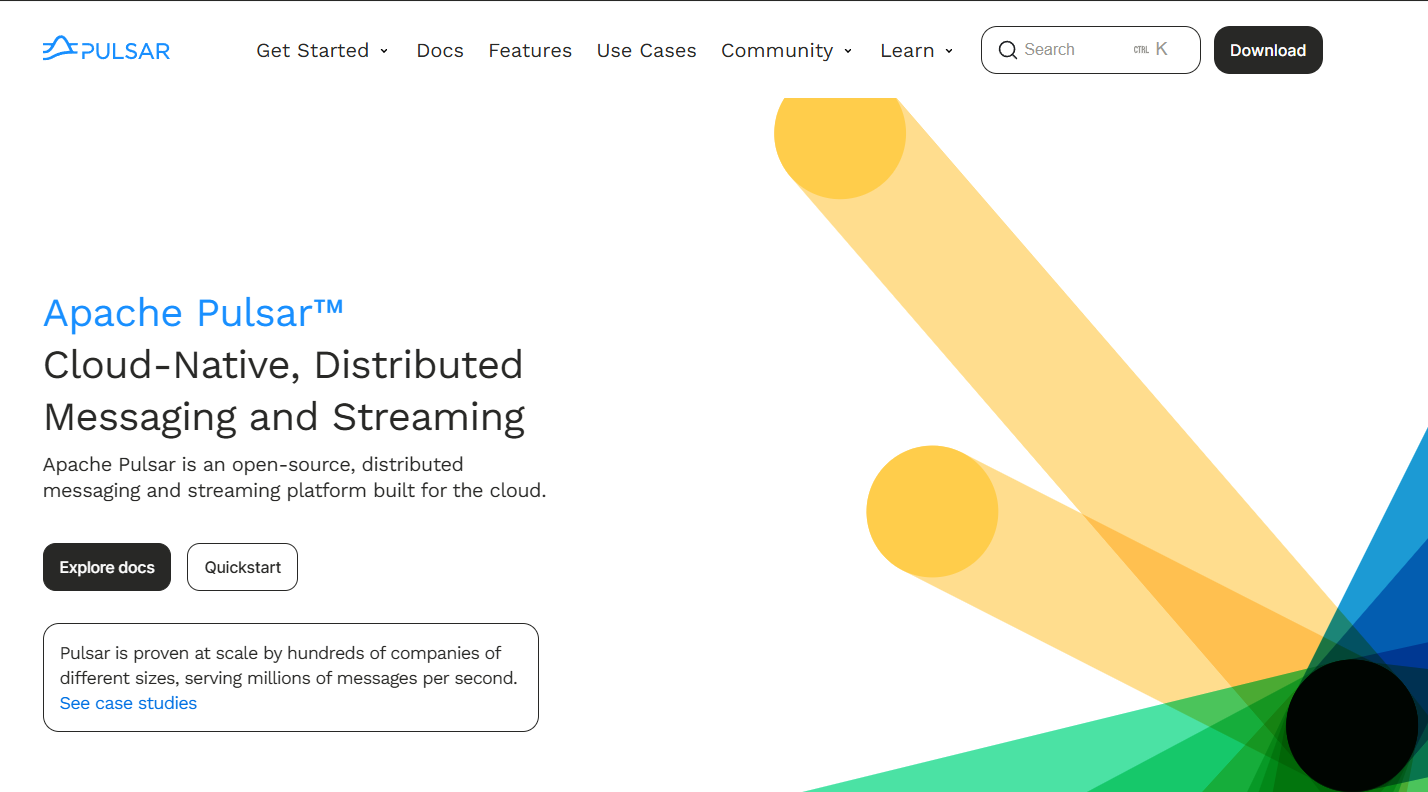
Task: Expand the Community chevron arrow
Action: click(x=848, y=51)
